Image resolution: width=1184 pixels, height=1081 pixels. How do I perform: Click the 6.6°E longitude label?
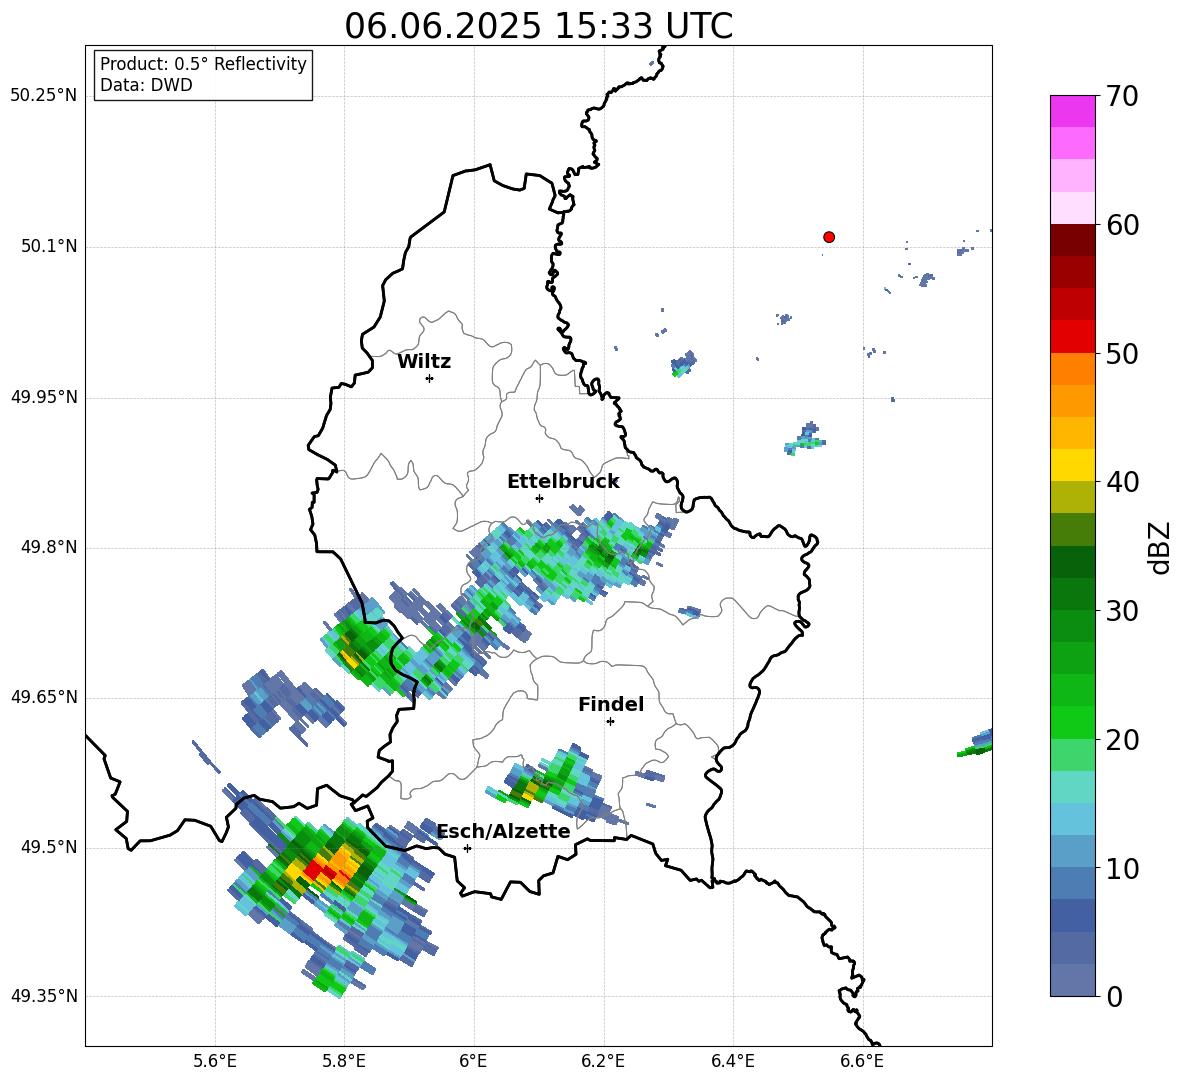[862, 1061]
